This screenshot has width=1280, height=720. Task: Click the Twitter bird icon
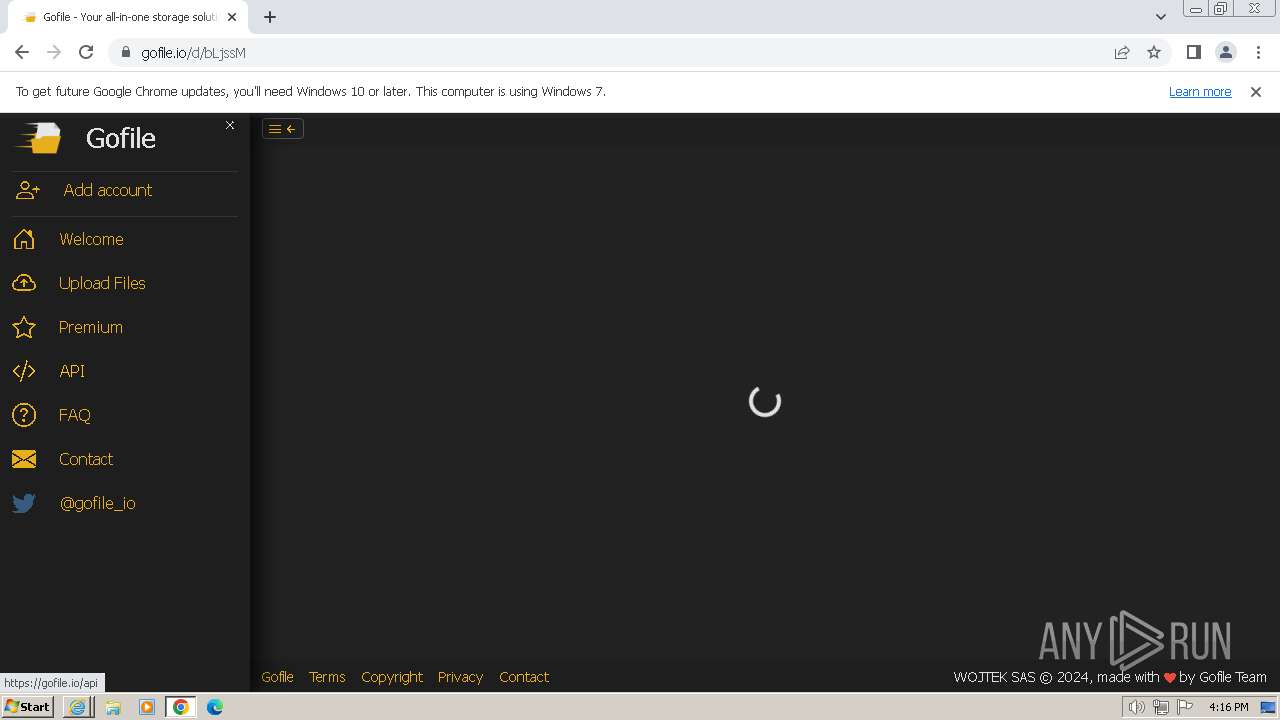pyautogui.click(x=24, y=503)
